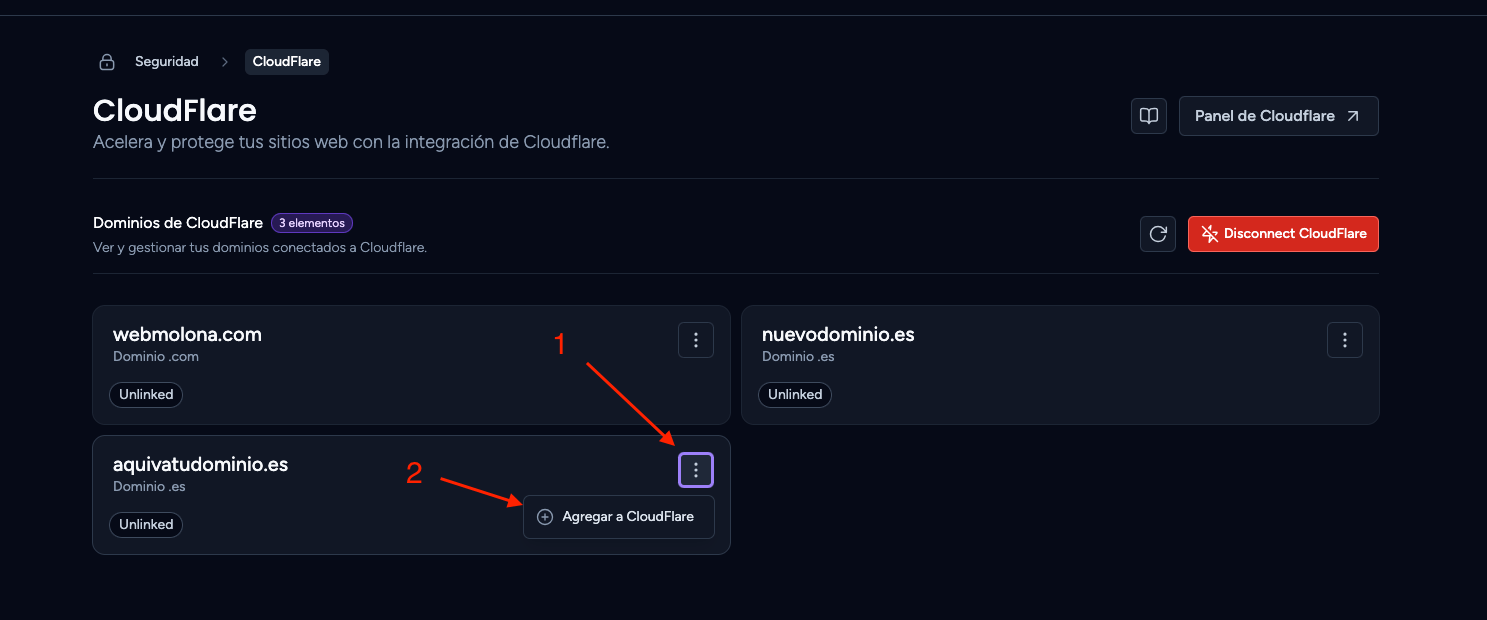Open the documentation book icon

click(1149, 116)
